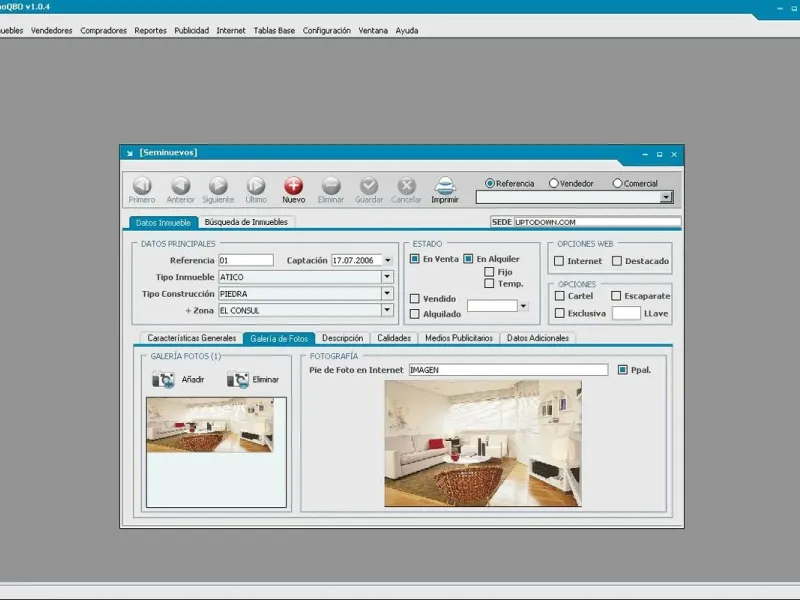Open the Descripción tab
Viewport: 800px width, 600px height.
click(x=343, y=338)
